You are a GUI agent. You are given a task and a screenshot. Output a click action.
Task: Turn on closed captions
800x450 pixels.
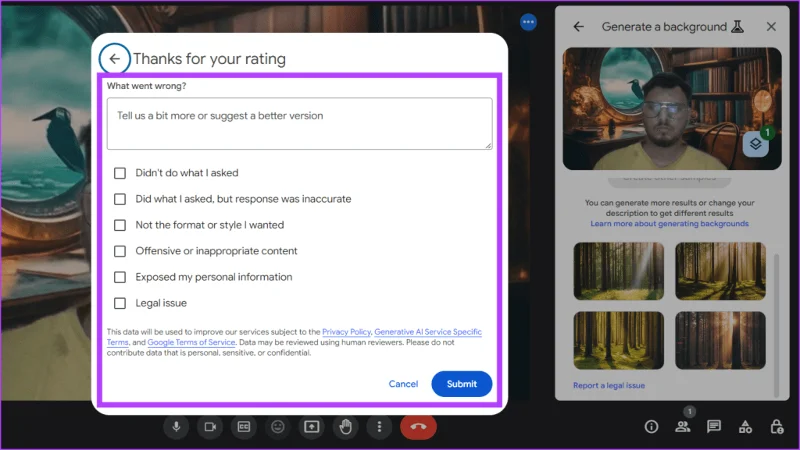tap(244, 427)
